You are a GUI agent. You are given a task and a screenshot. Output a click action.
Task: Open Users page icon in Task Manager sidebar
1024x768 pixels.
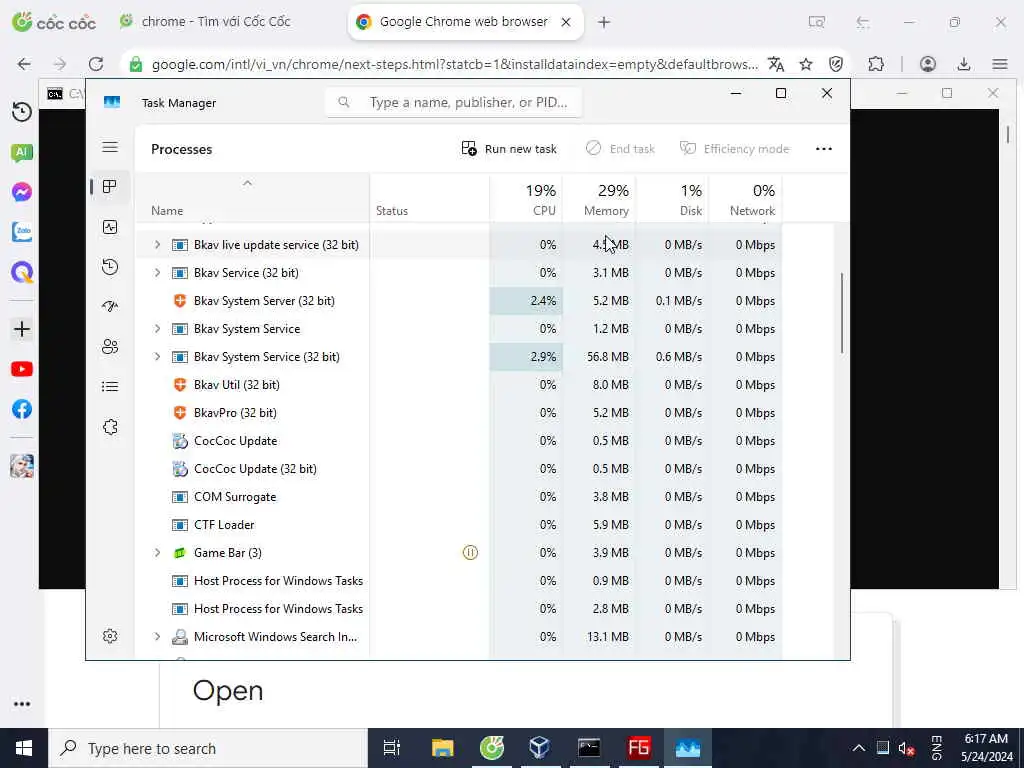tap(110, 346)
